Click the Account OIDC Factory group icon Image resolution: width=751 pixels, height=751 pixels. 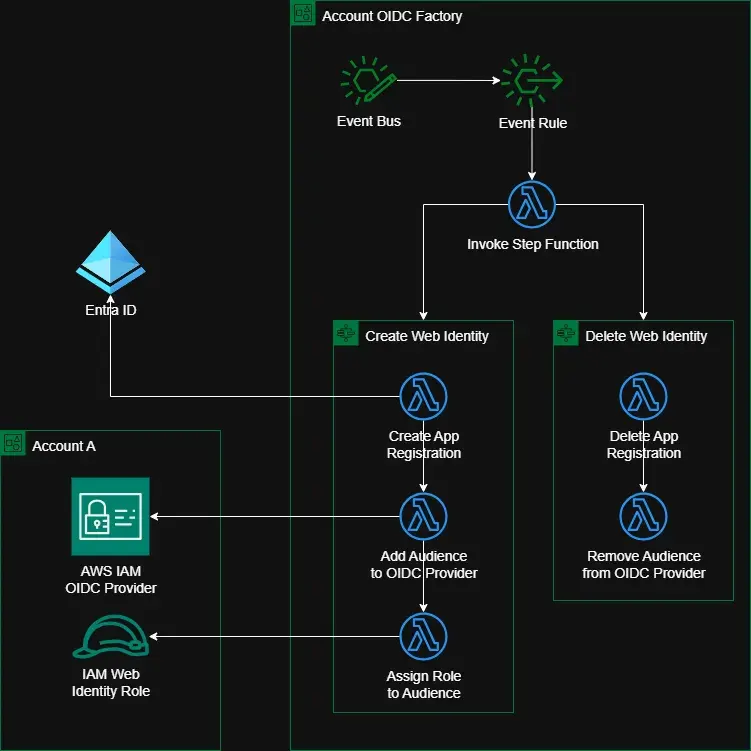click(303, 13)
